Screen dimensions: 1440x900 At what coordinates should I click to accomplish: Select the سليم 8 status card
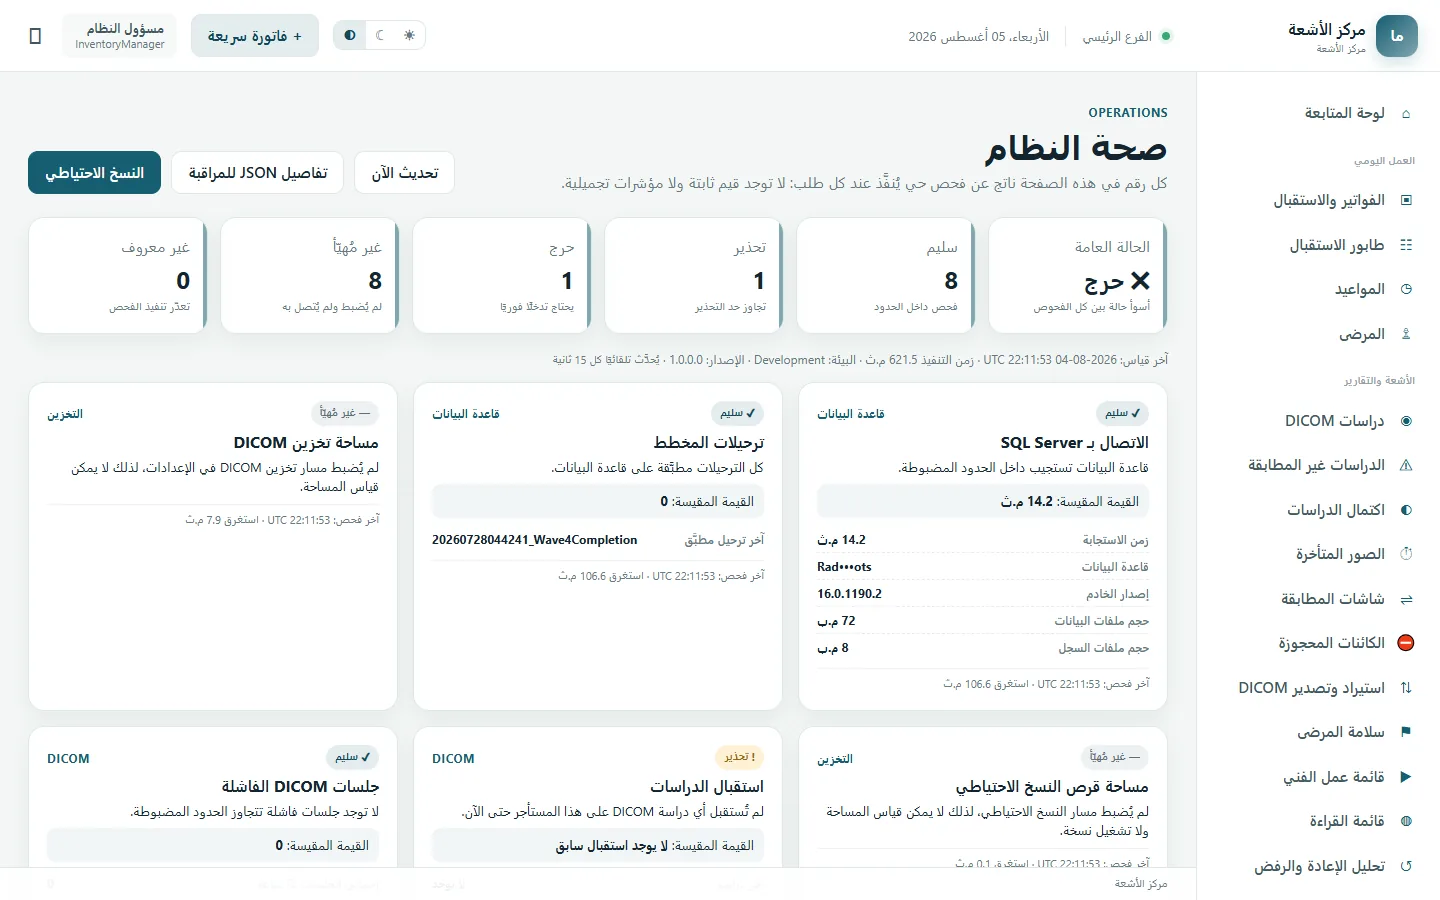pyautogui.click(x=886, y=275)
